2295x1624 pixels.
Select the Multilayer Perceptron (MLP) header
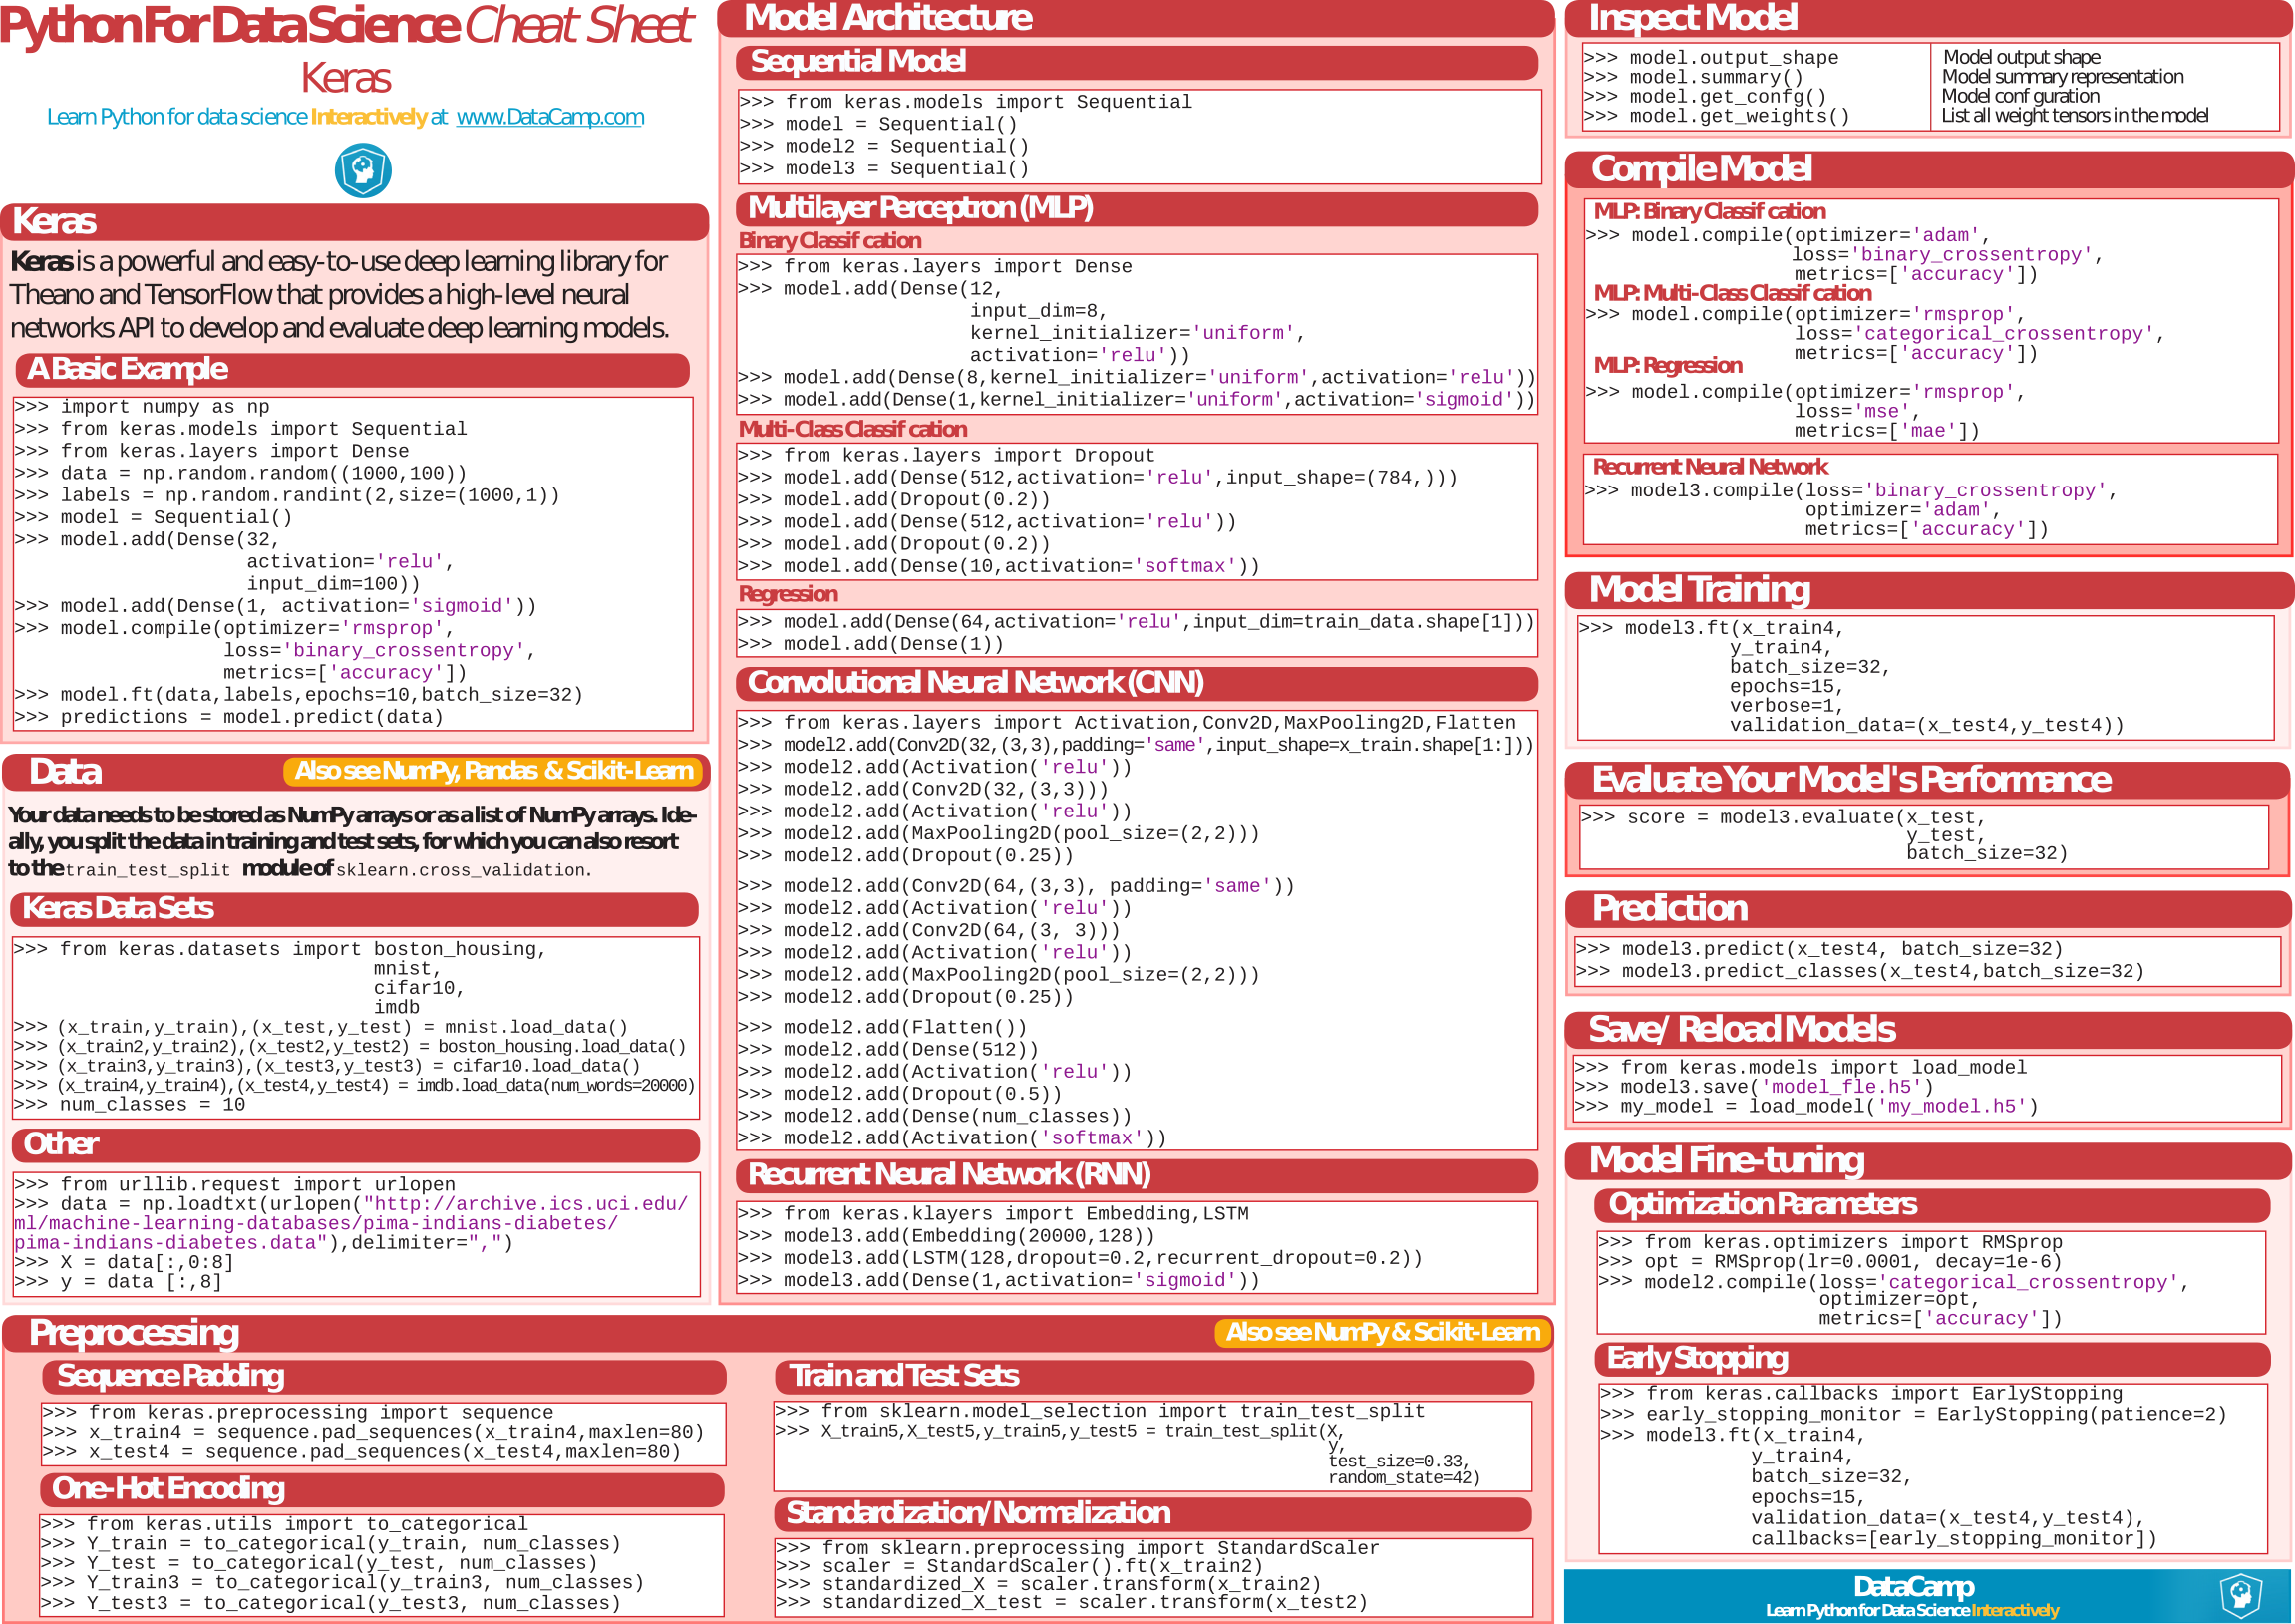pyautogui.click(x=920, y=208)
